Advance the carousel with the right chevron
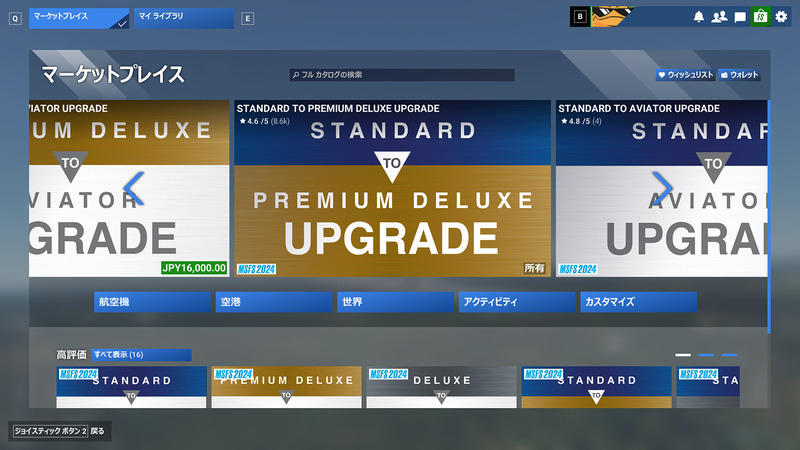This screenshot has width=800, height=450. coord(663,188)
